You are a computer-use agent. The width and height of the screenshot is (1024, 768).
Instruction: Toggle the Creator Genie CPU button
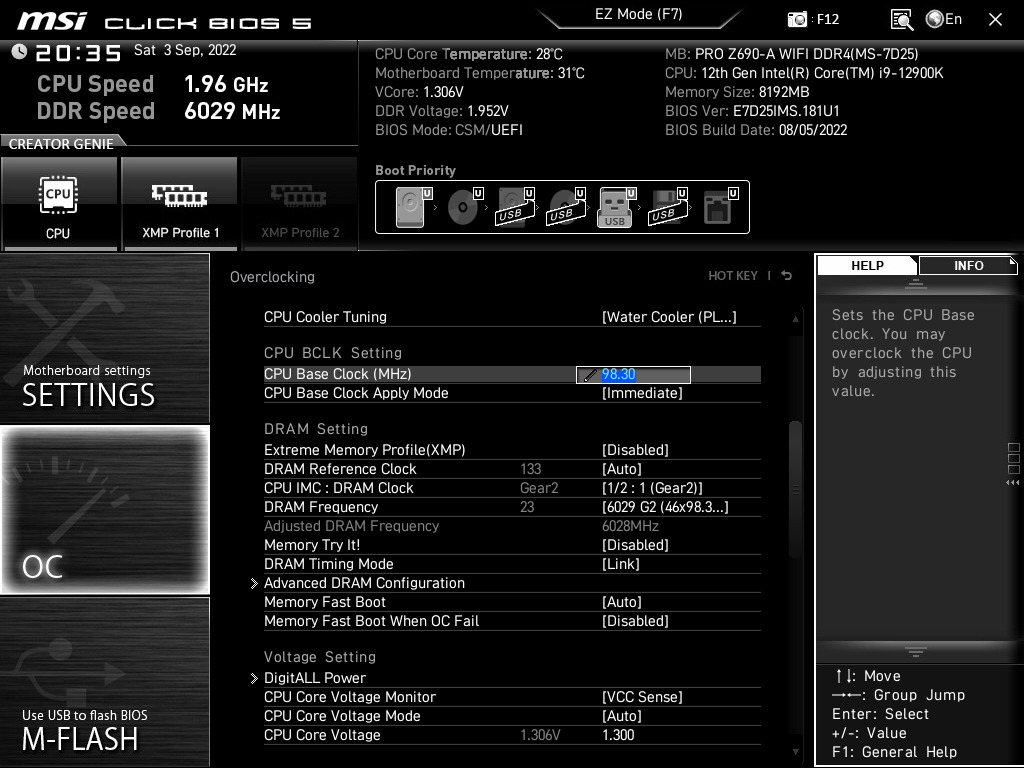(59, 204)
